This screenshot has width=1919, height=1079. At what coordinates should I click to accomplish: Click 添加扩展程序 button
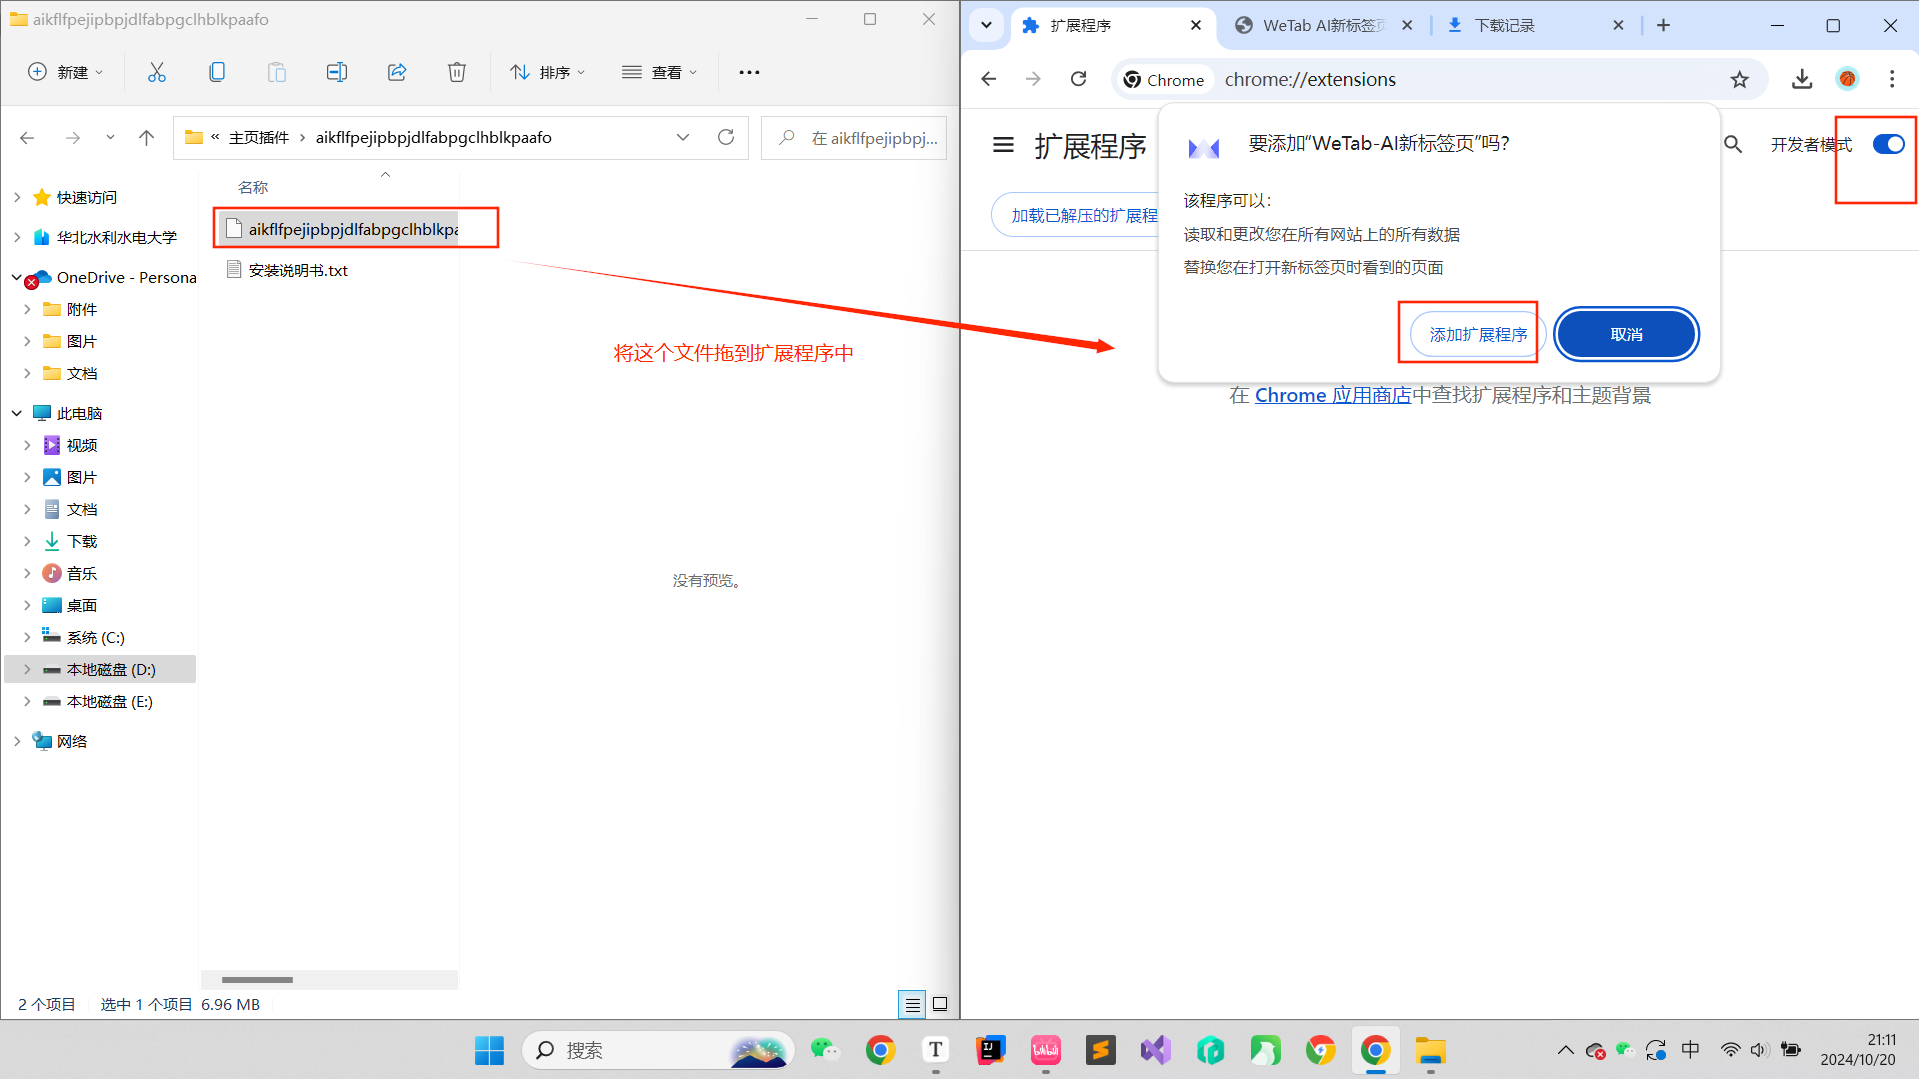pos(1478,334)
